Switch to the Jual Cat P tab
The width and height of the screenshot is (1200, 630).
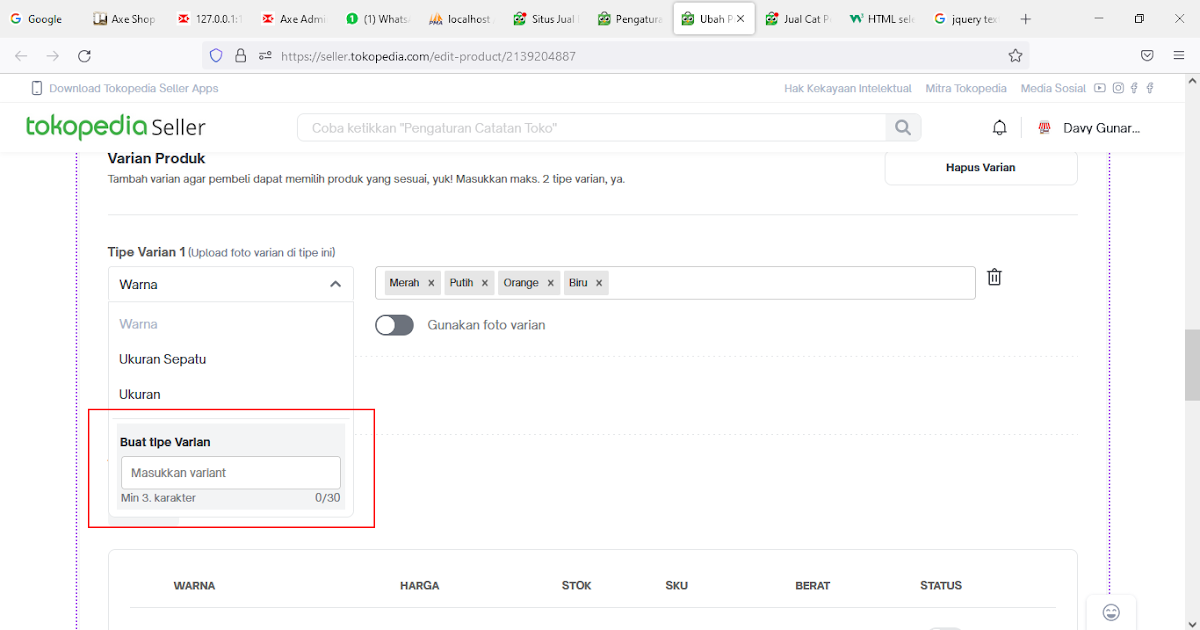tap(798, 19)
